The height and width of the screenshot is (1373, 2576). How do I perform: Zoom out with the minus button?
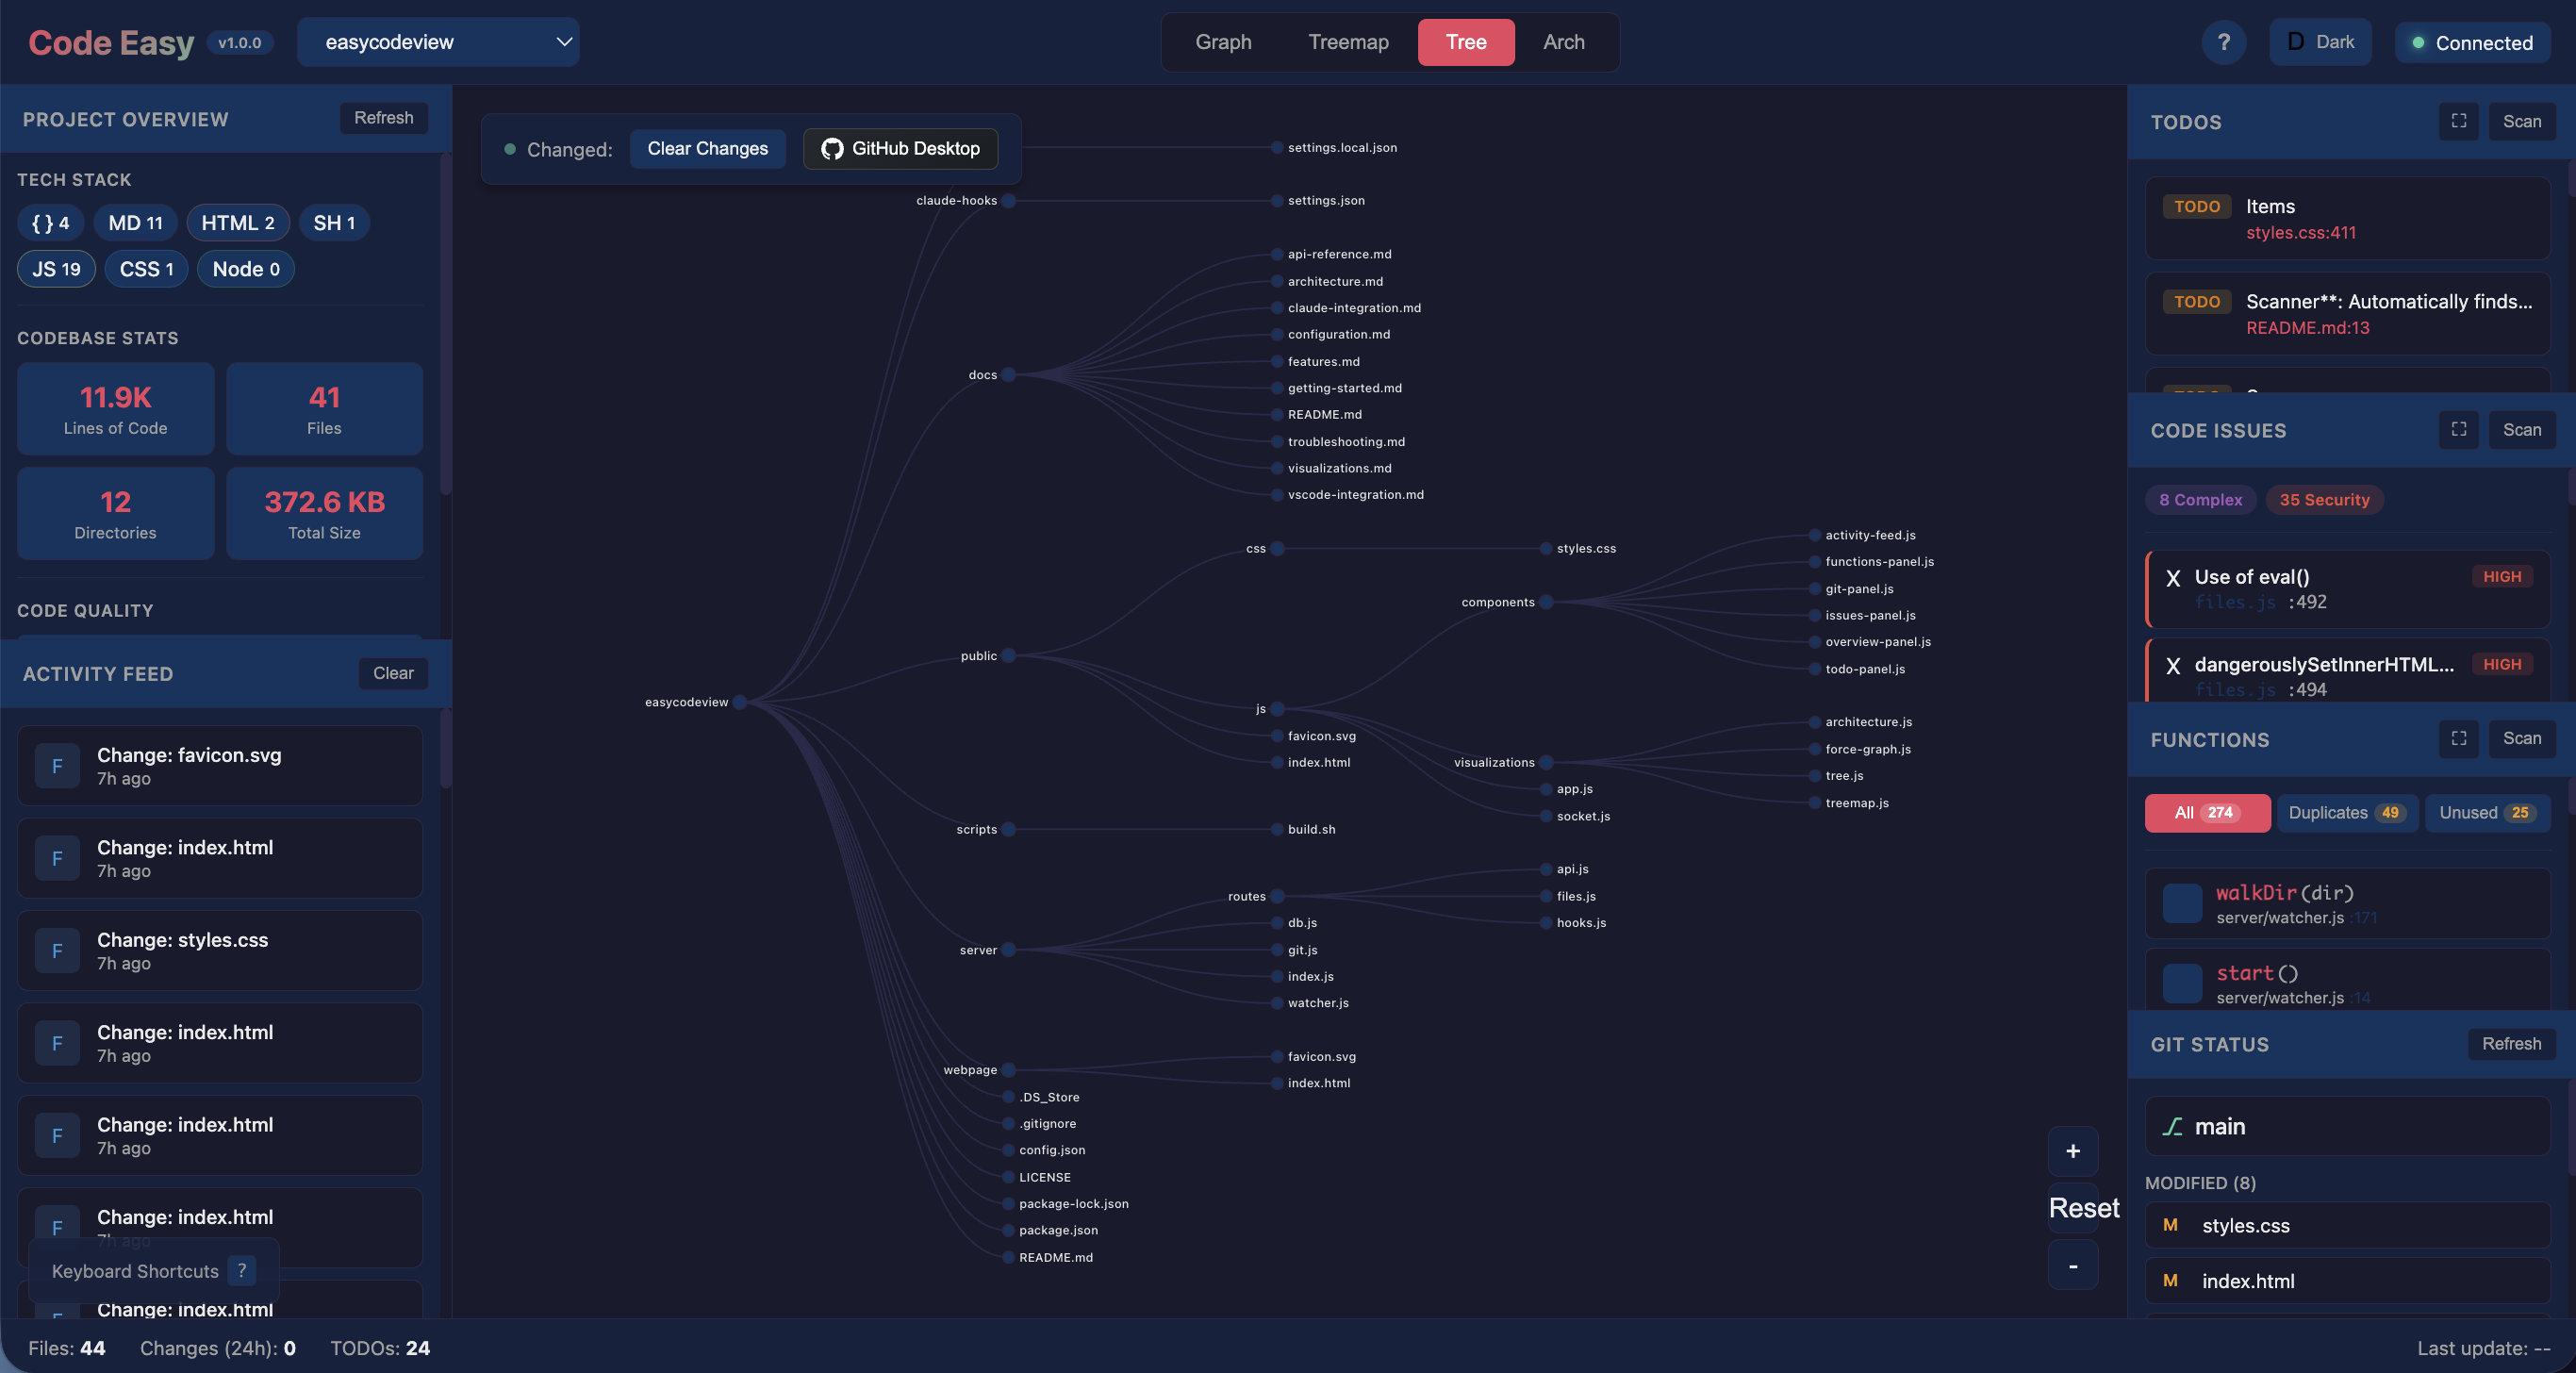tap(2073, 1265)
